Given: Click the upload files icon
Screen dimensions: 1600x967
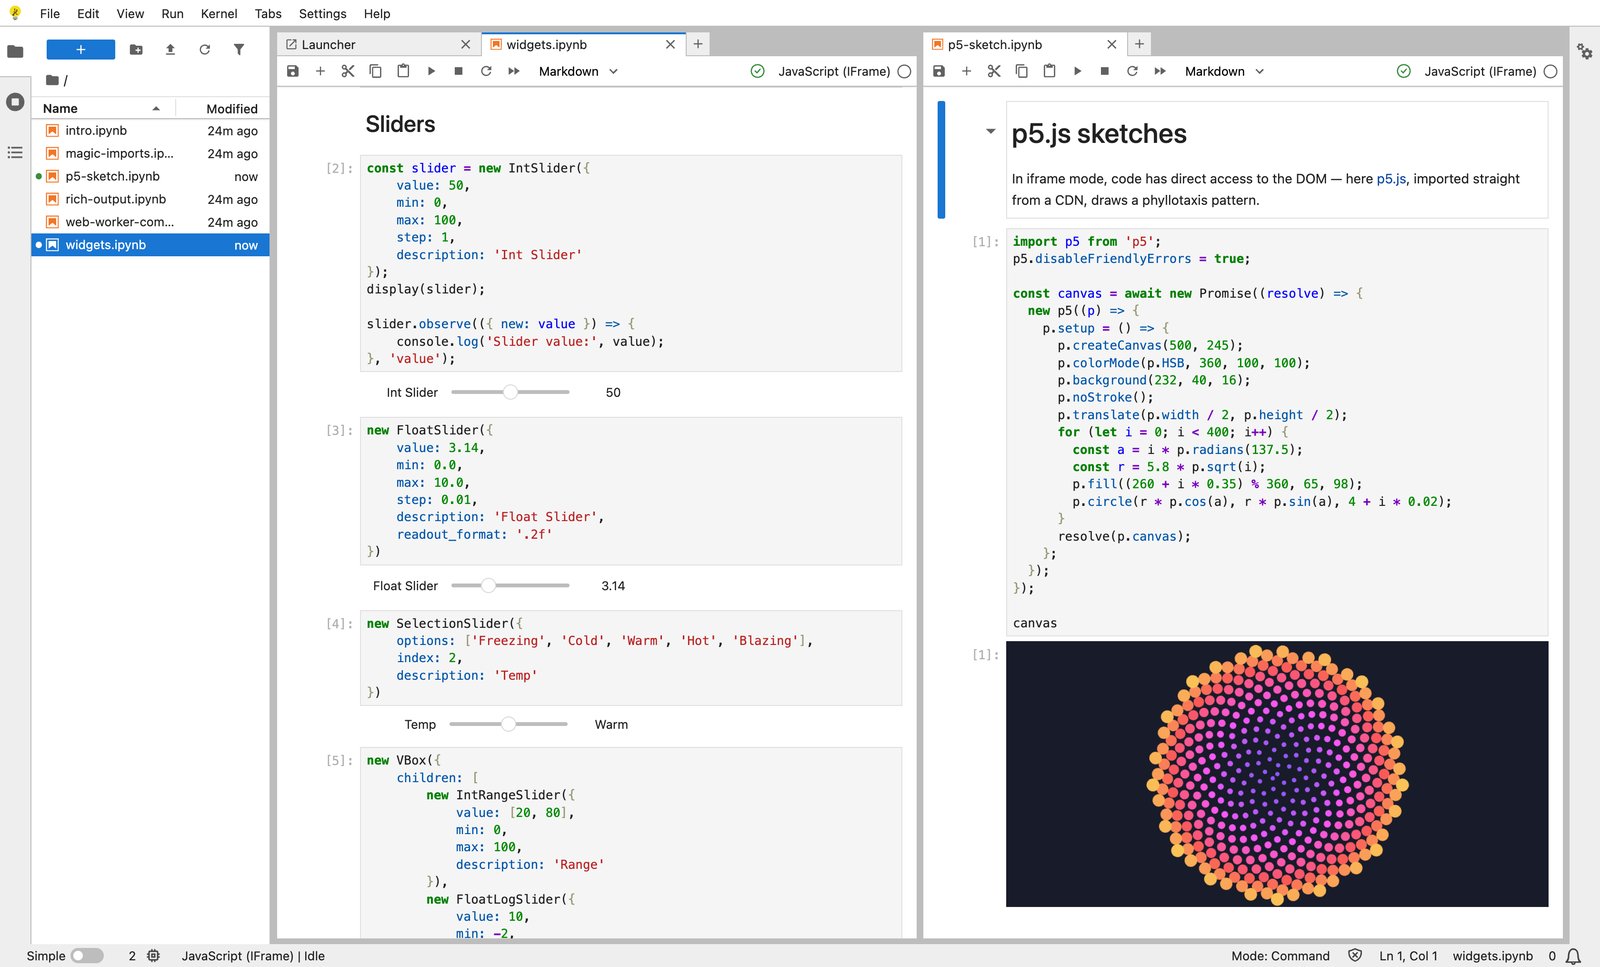Looking at the screenshot, I should point(170,49).
